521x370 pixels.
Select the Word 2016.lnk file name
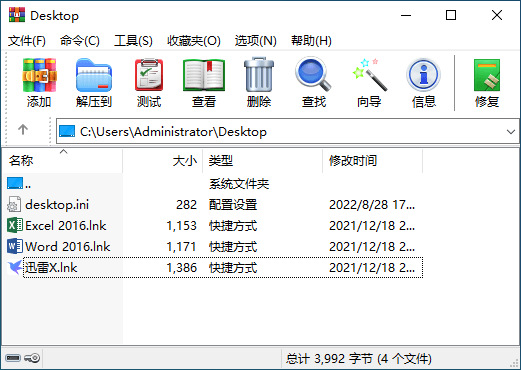coord(68,247)
